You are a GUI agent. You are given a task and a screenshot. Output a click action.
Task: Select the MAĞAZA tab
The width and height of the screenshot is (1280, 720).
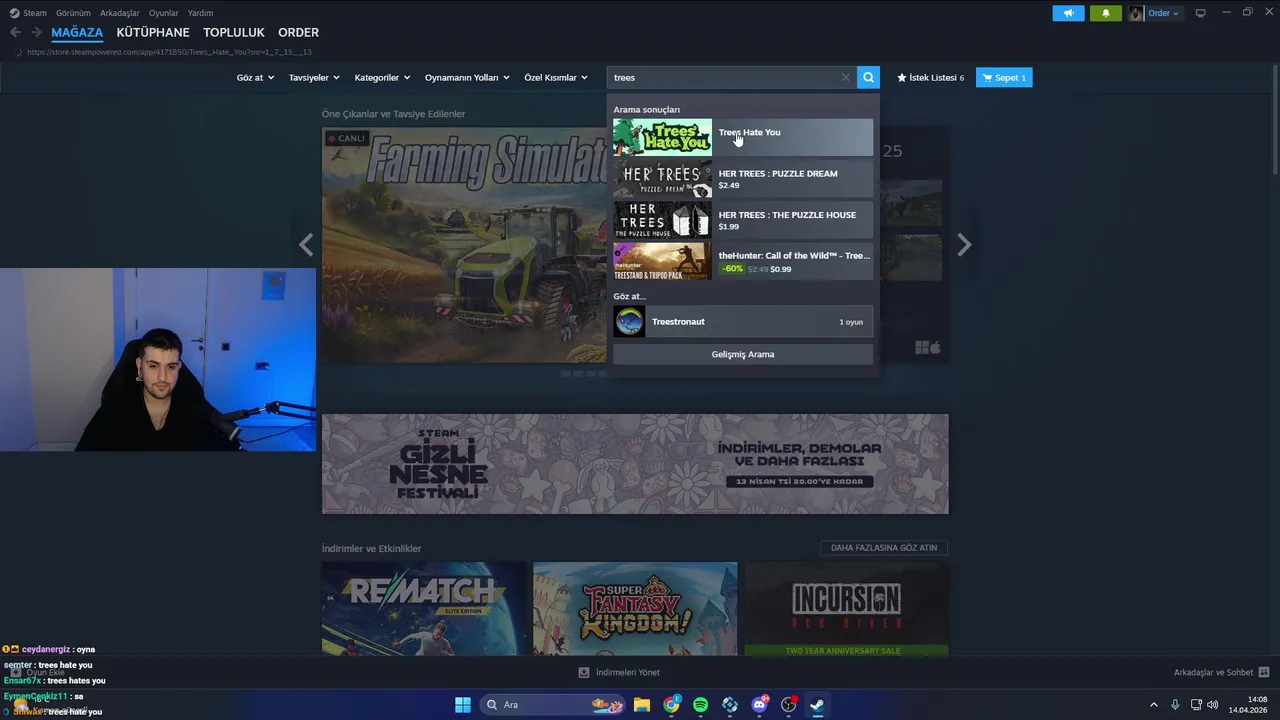pos(77,32)
